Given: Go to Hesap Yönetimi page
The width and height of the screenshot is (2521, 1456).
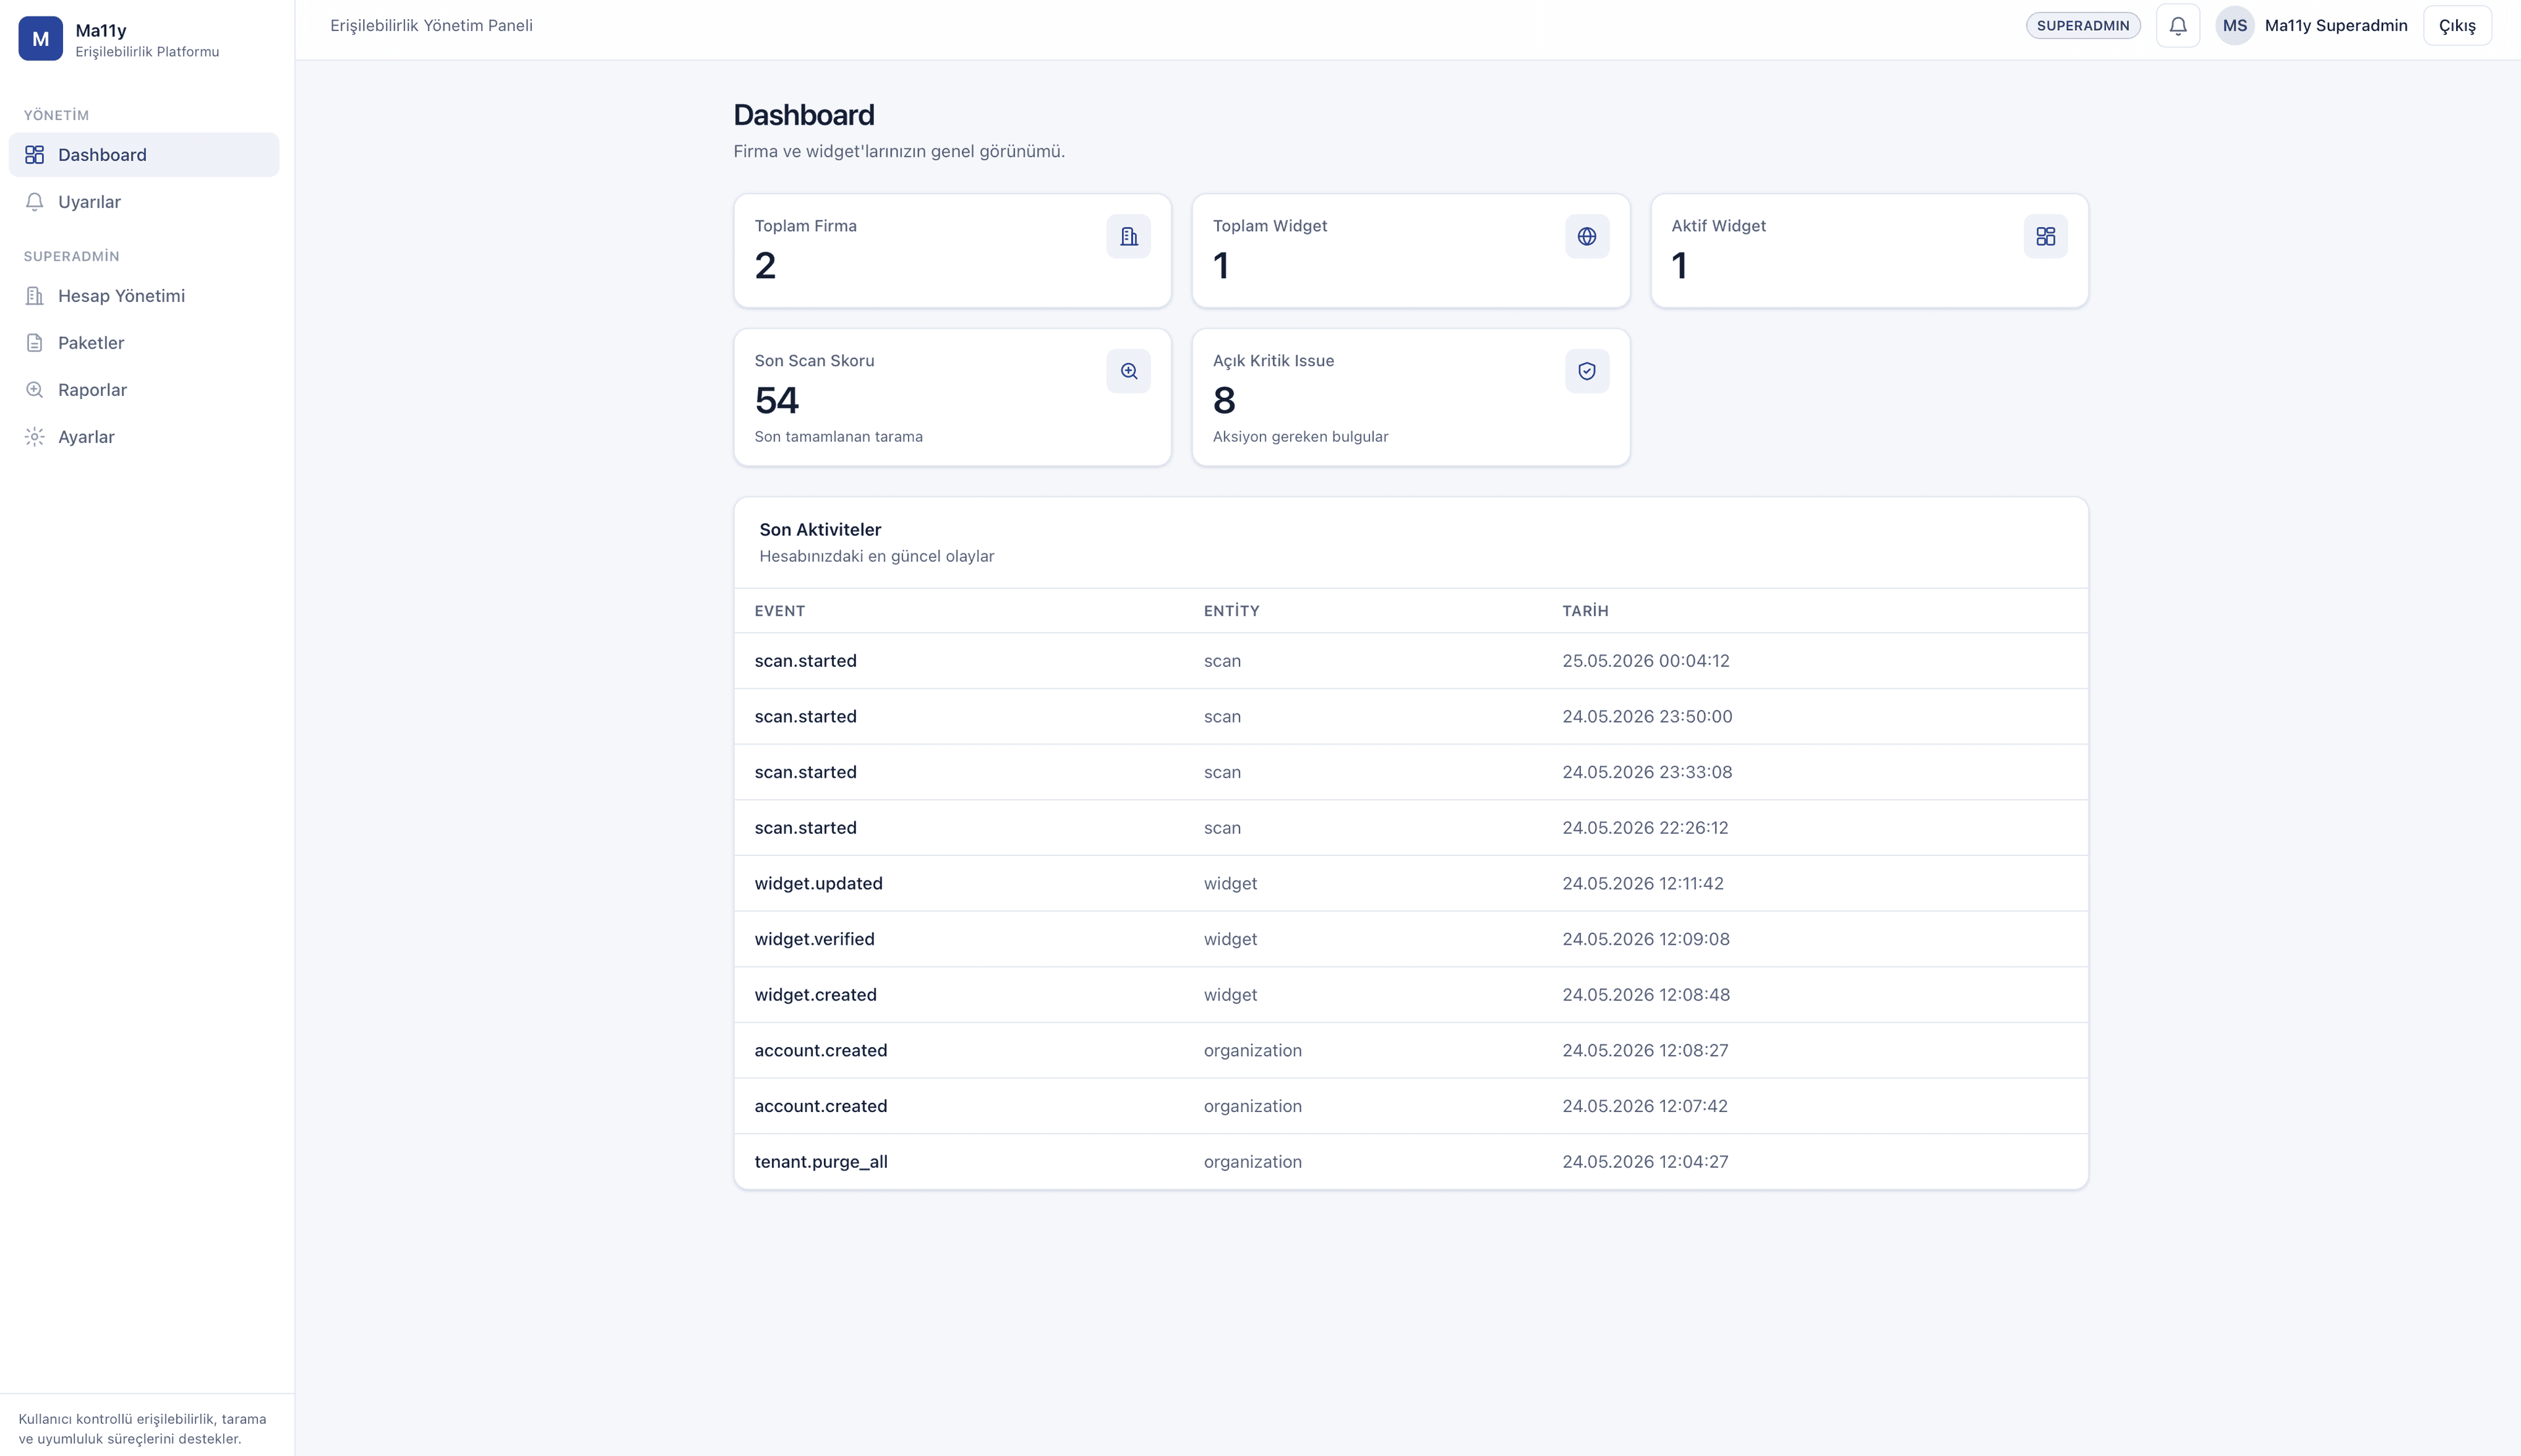Looking at the screenshot, I should tap(144, 296).
